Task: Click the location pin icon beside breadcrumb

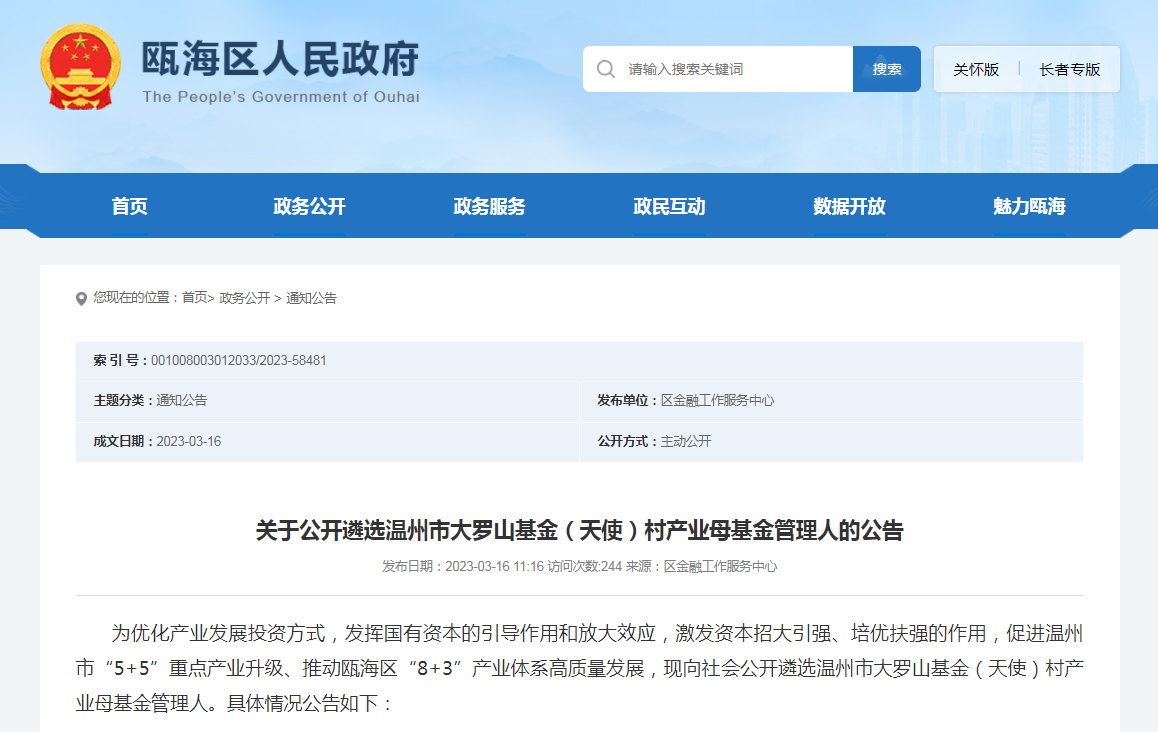Action: 81,299
